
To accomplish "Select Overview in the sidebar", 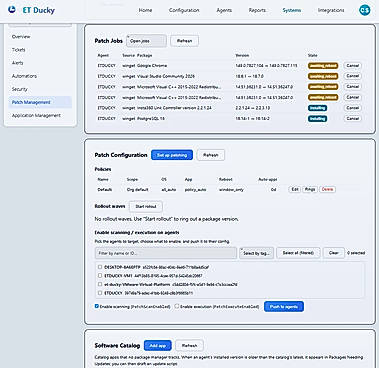I will tap(21, 37).
